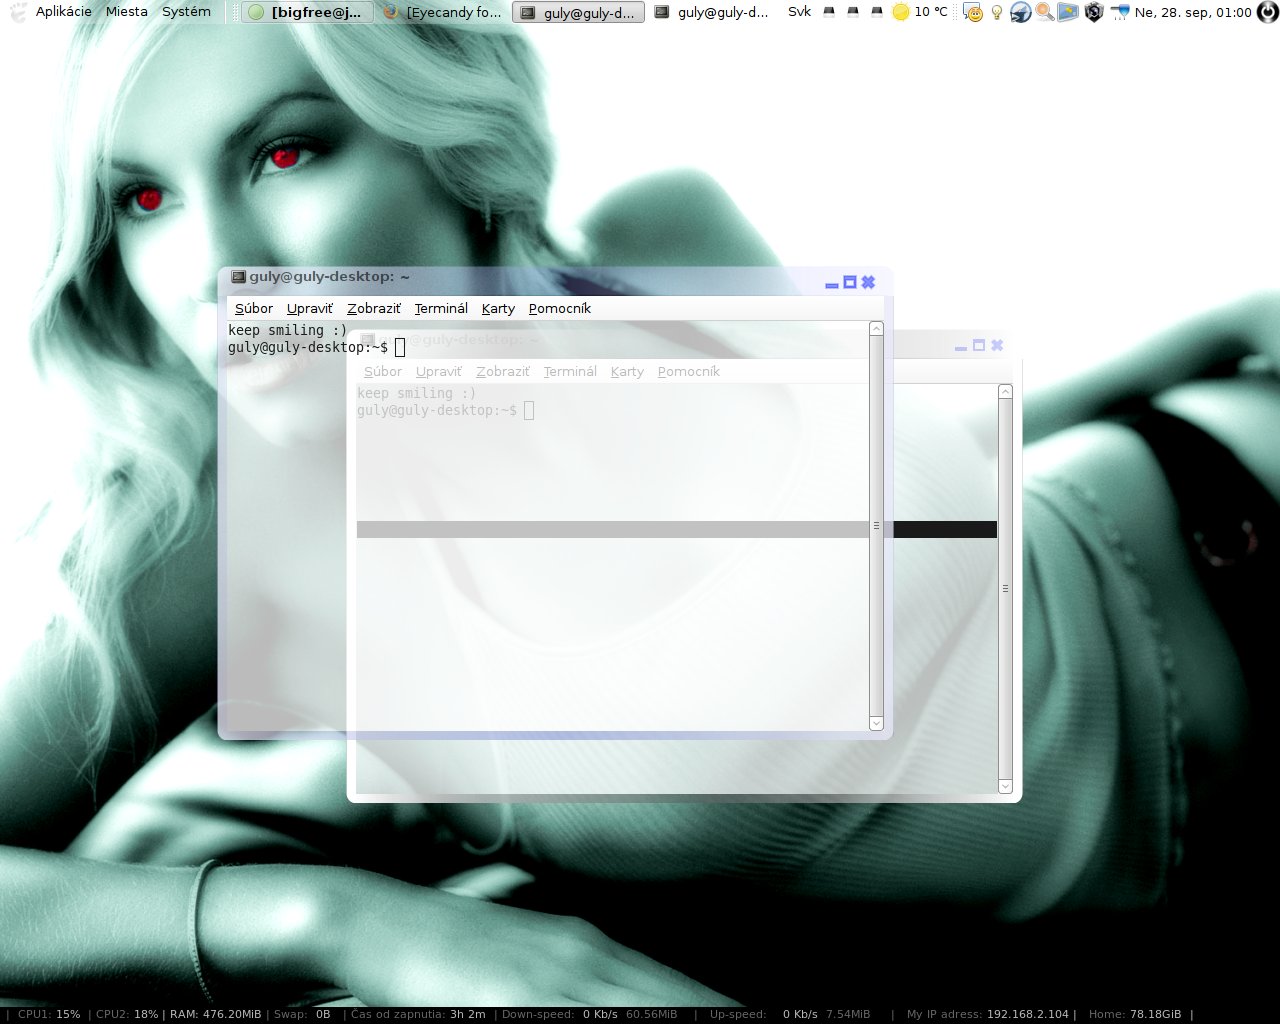Image resolution: width=1280 pixels, height=1024 pixels.
Task: Switch to the [bigfree@j... taskbar window
Action: click(308, 12)
